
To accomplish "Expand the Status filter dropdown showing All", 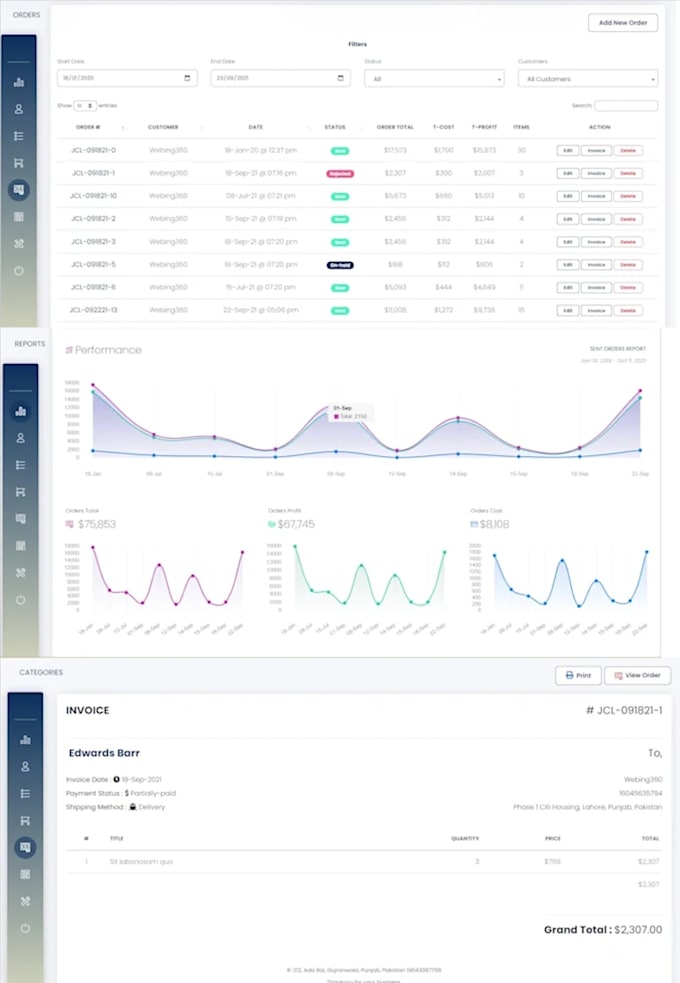I will 434,78.
